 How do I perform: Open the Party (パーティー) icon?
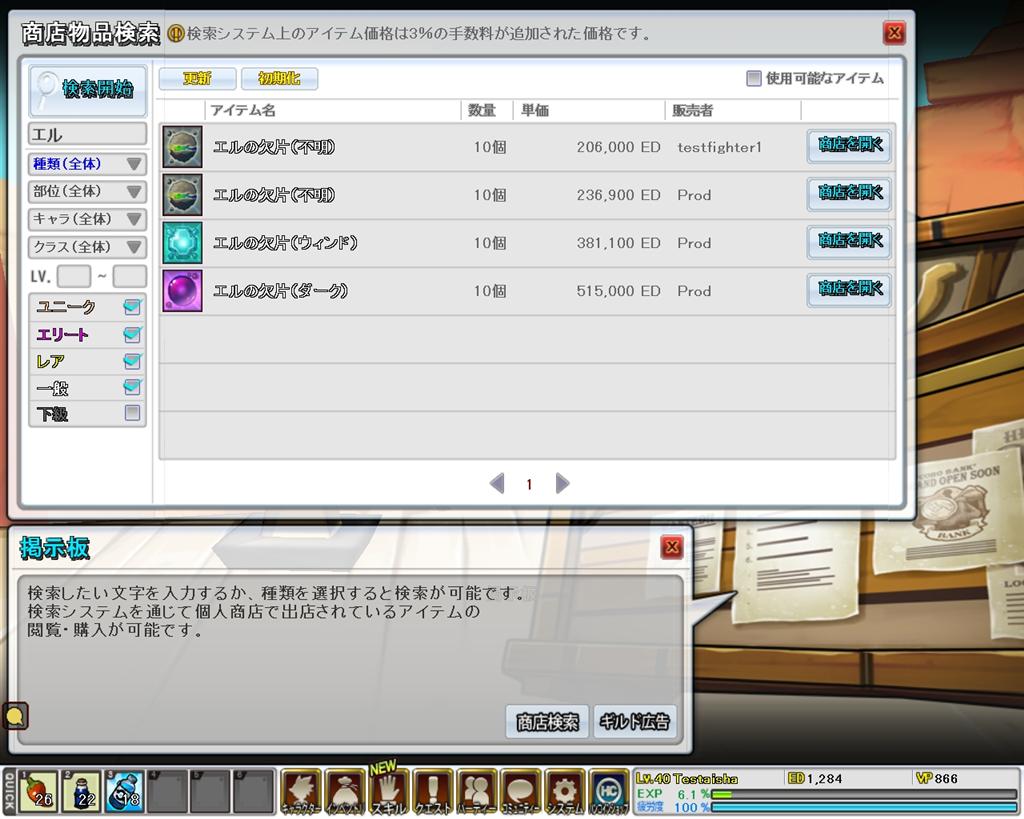pyautogui.click(x=477, y=792)
